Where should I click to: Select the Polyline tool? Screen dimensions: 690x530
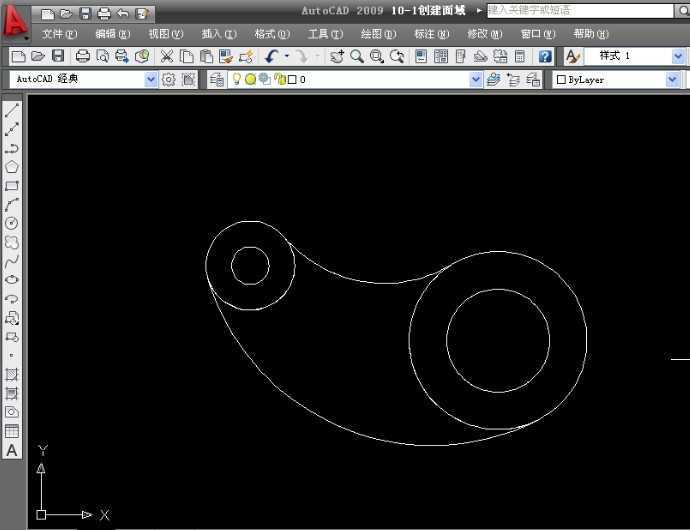click(12, 148)
